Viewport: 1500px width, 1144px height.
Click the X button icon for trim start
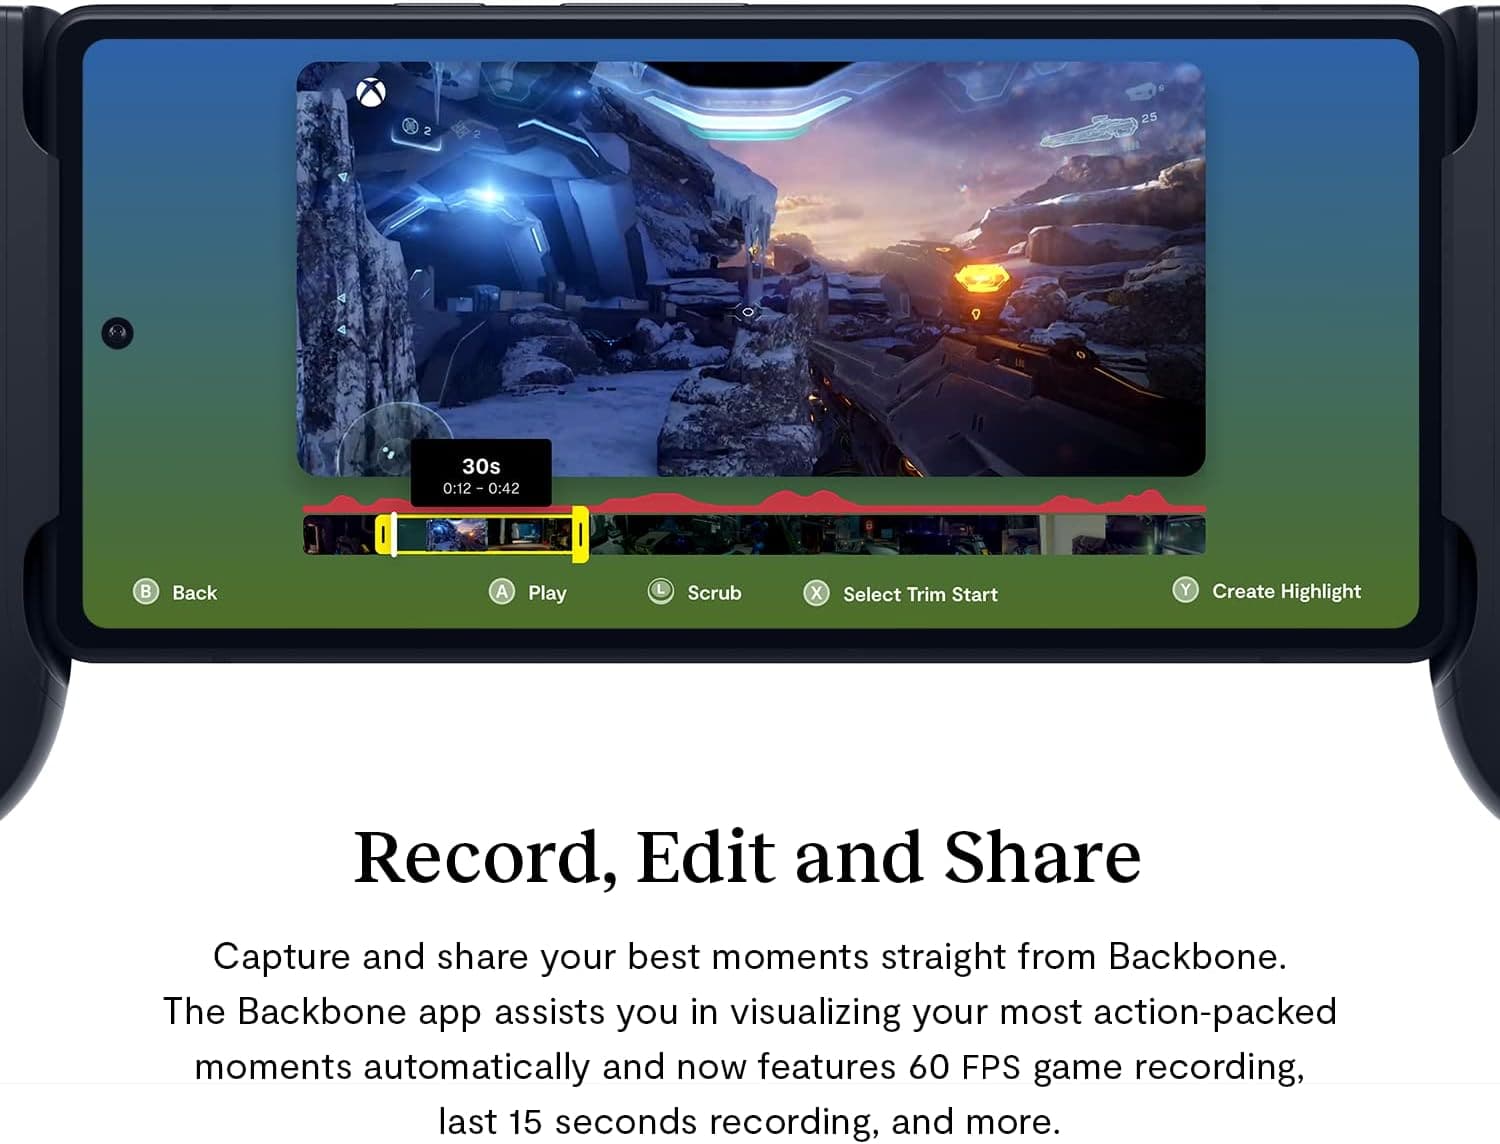coord(817,593)
